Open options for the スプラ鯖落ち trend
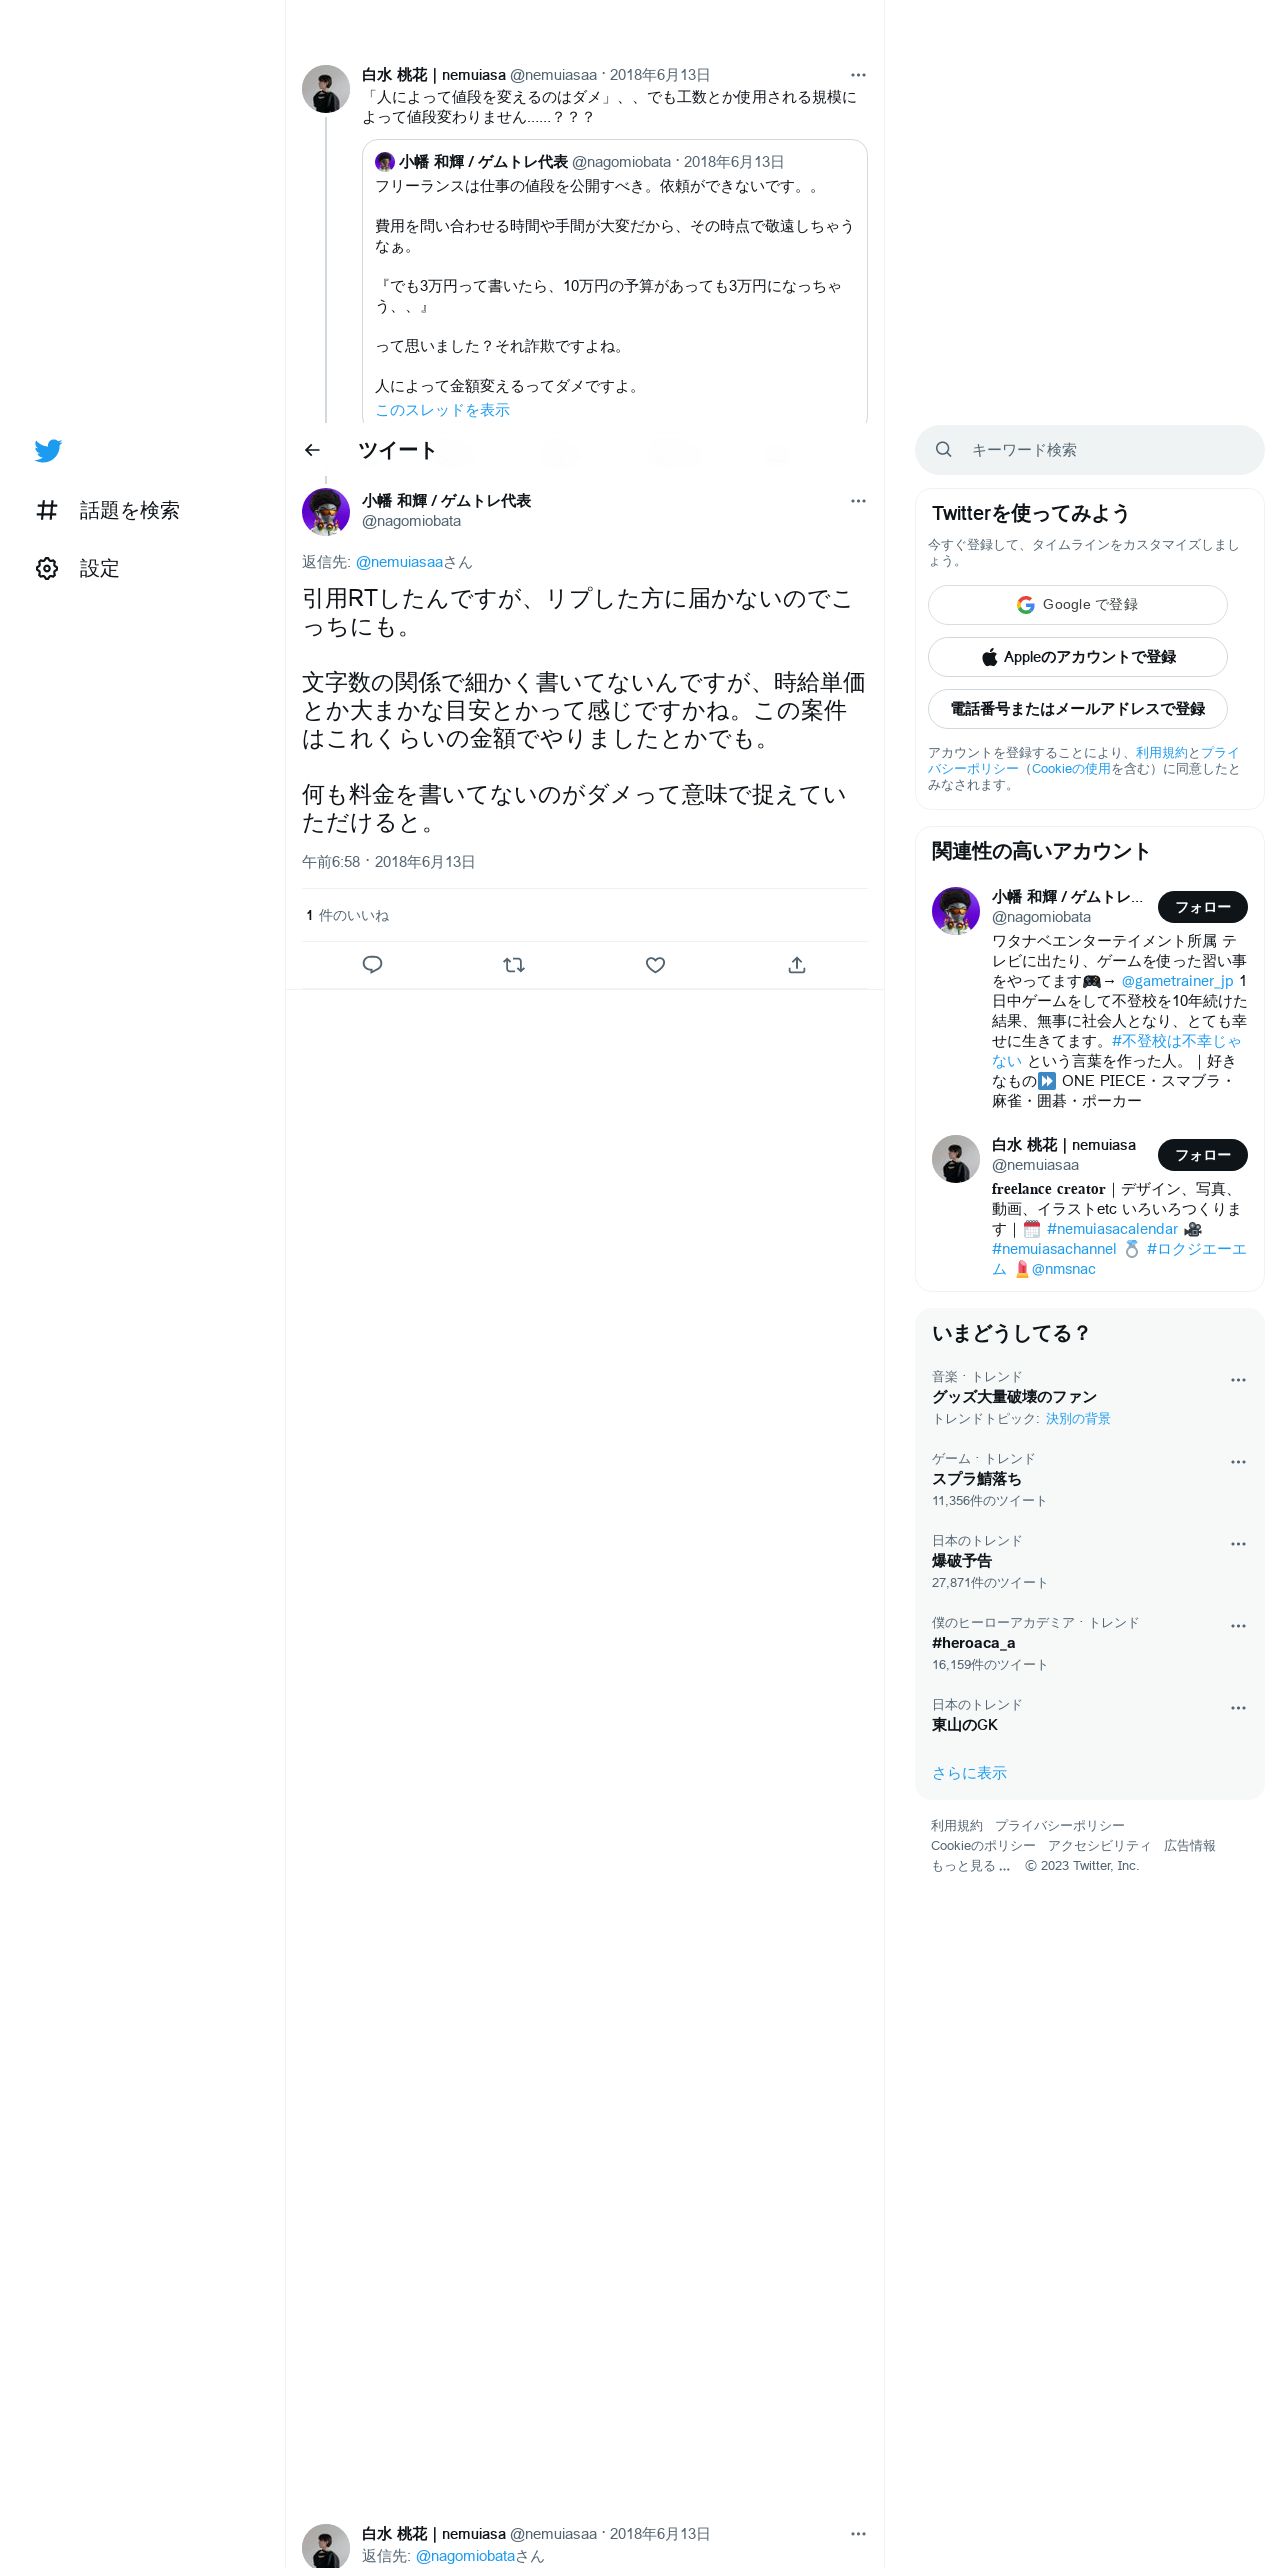Image resolution: width=1284 pixels, height=2568 pixels. click(x=1238, y=1462)
